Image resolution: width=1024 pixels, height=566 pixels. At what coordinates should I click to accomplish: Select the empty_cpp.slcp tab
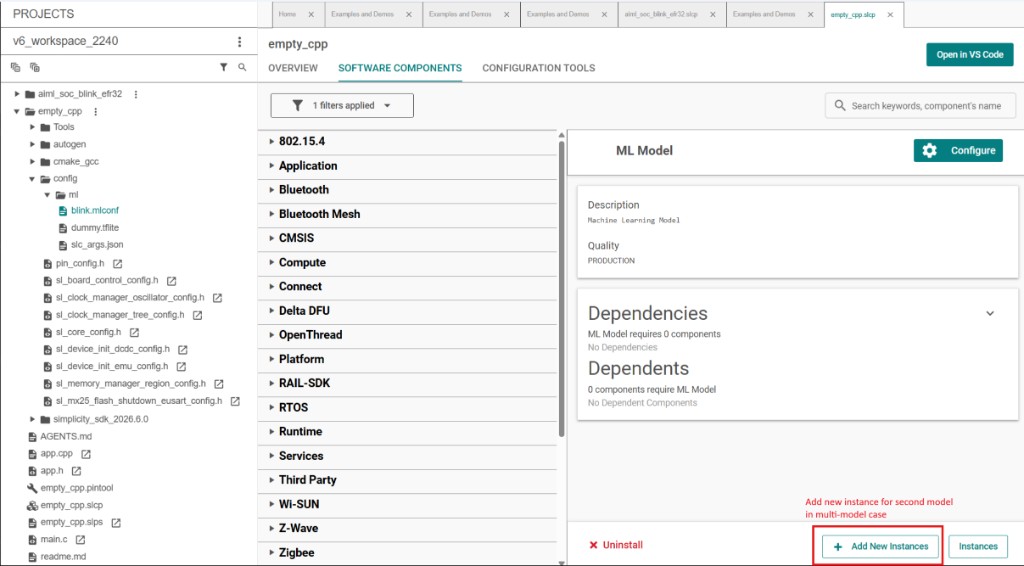point(853,14)
